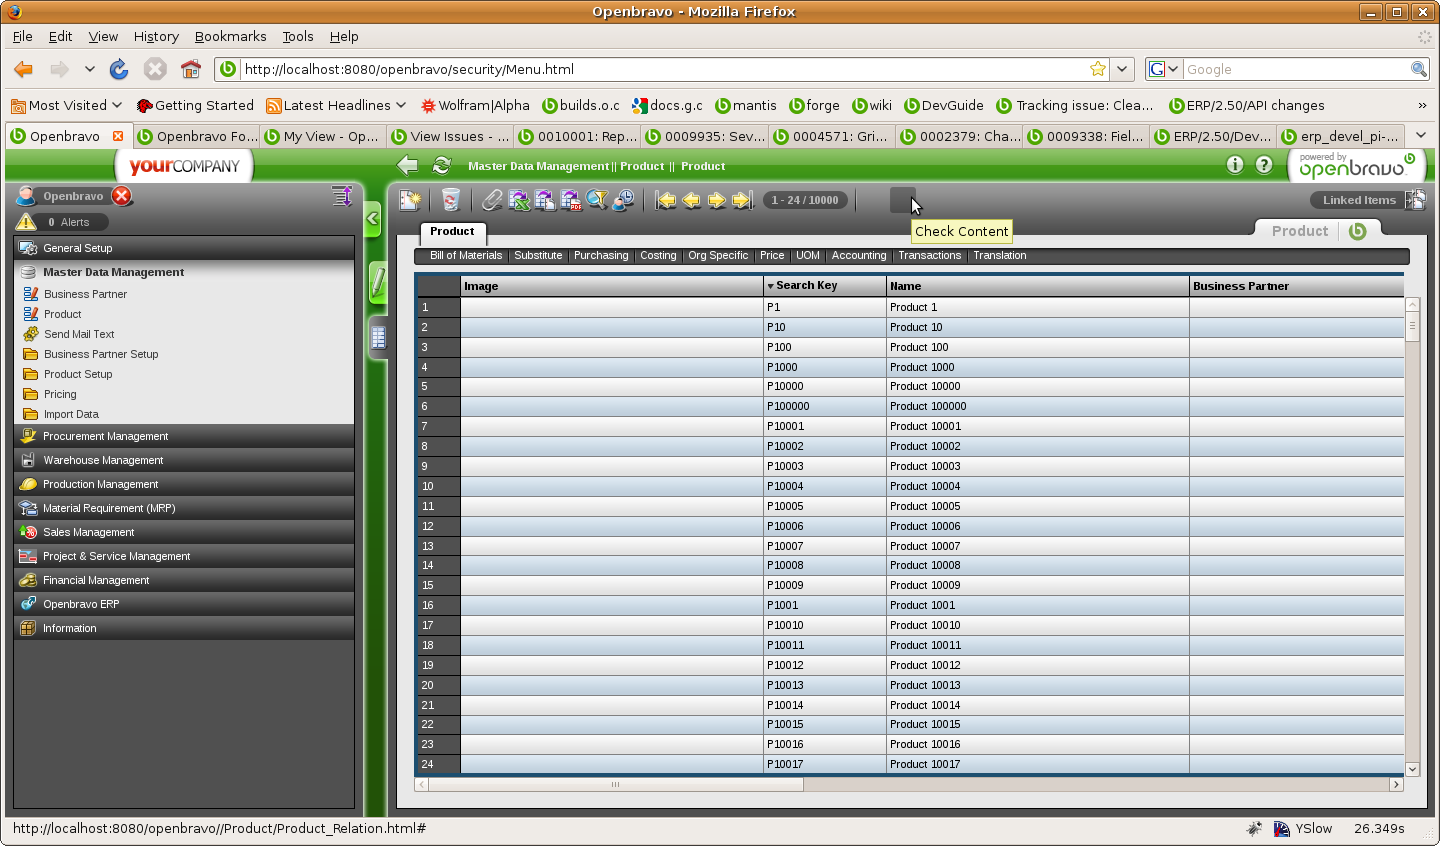
Task: Sort by the Search Key column header
Action: [806, 286]
